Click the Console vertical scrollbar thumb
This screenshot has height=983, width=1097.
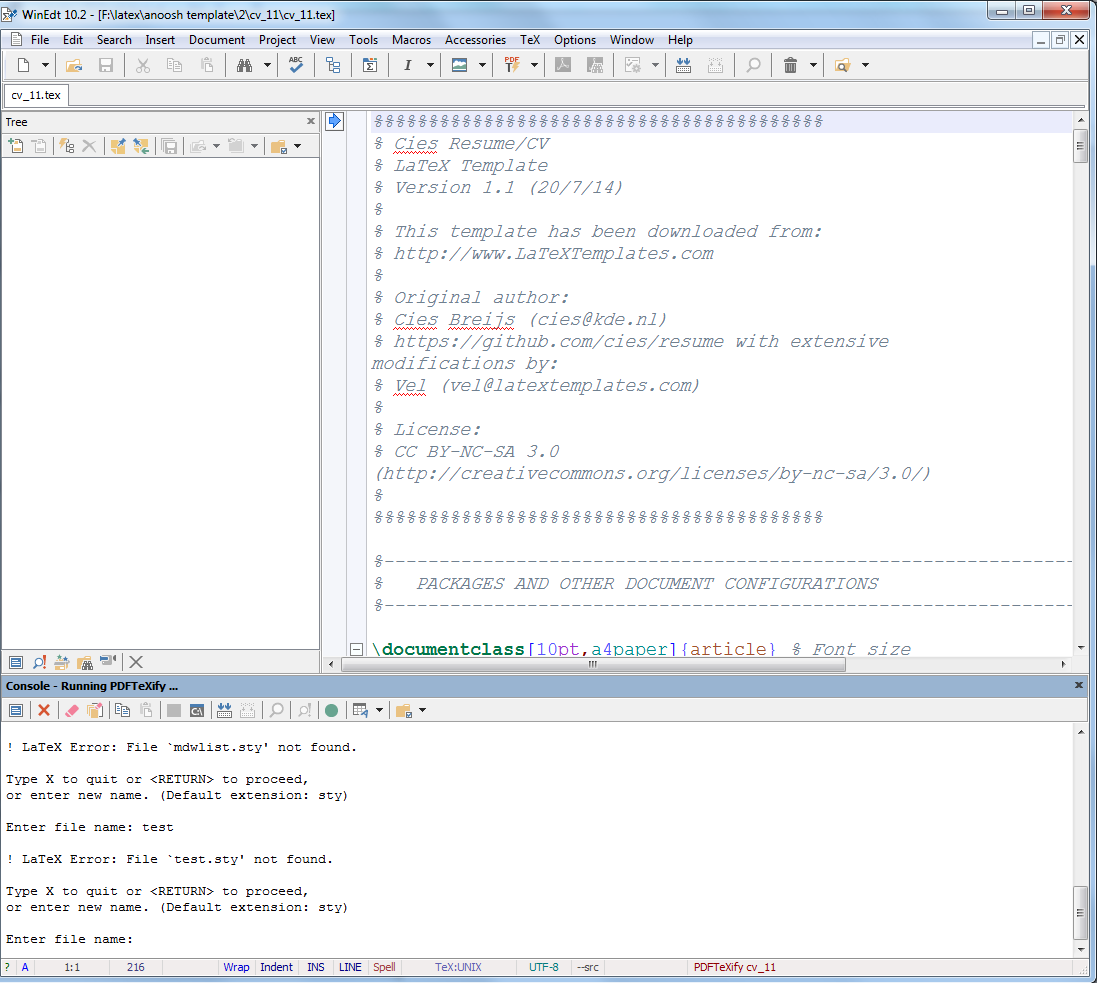pyautogui.click(x=1081, y=912)
